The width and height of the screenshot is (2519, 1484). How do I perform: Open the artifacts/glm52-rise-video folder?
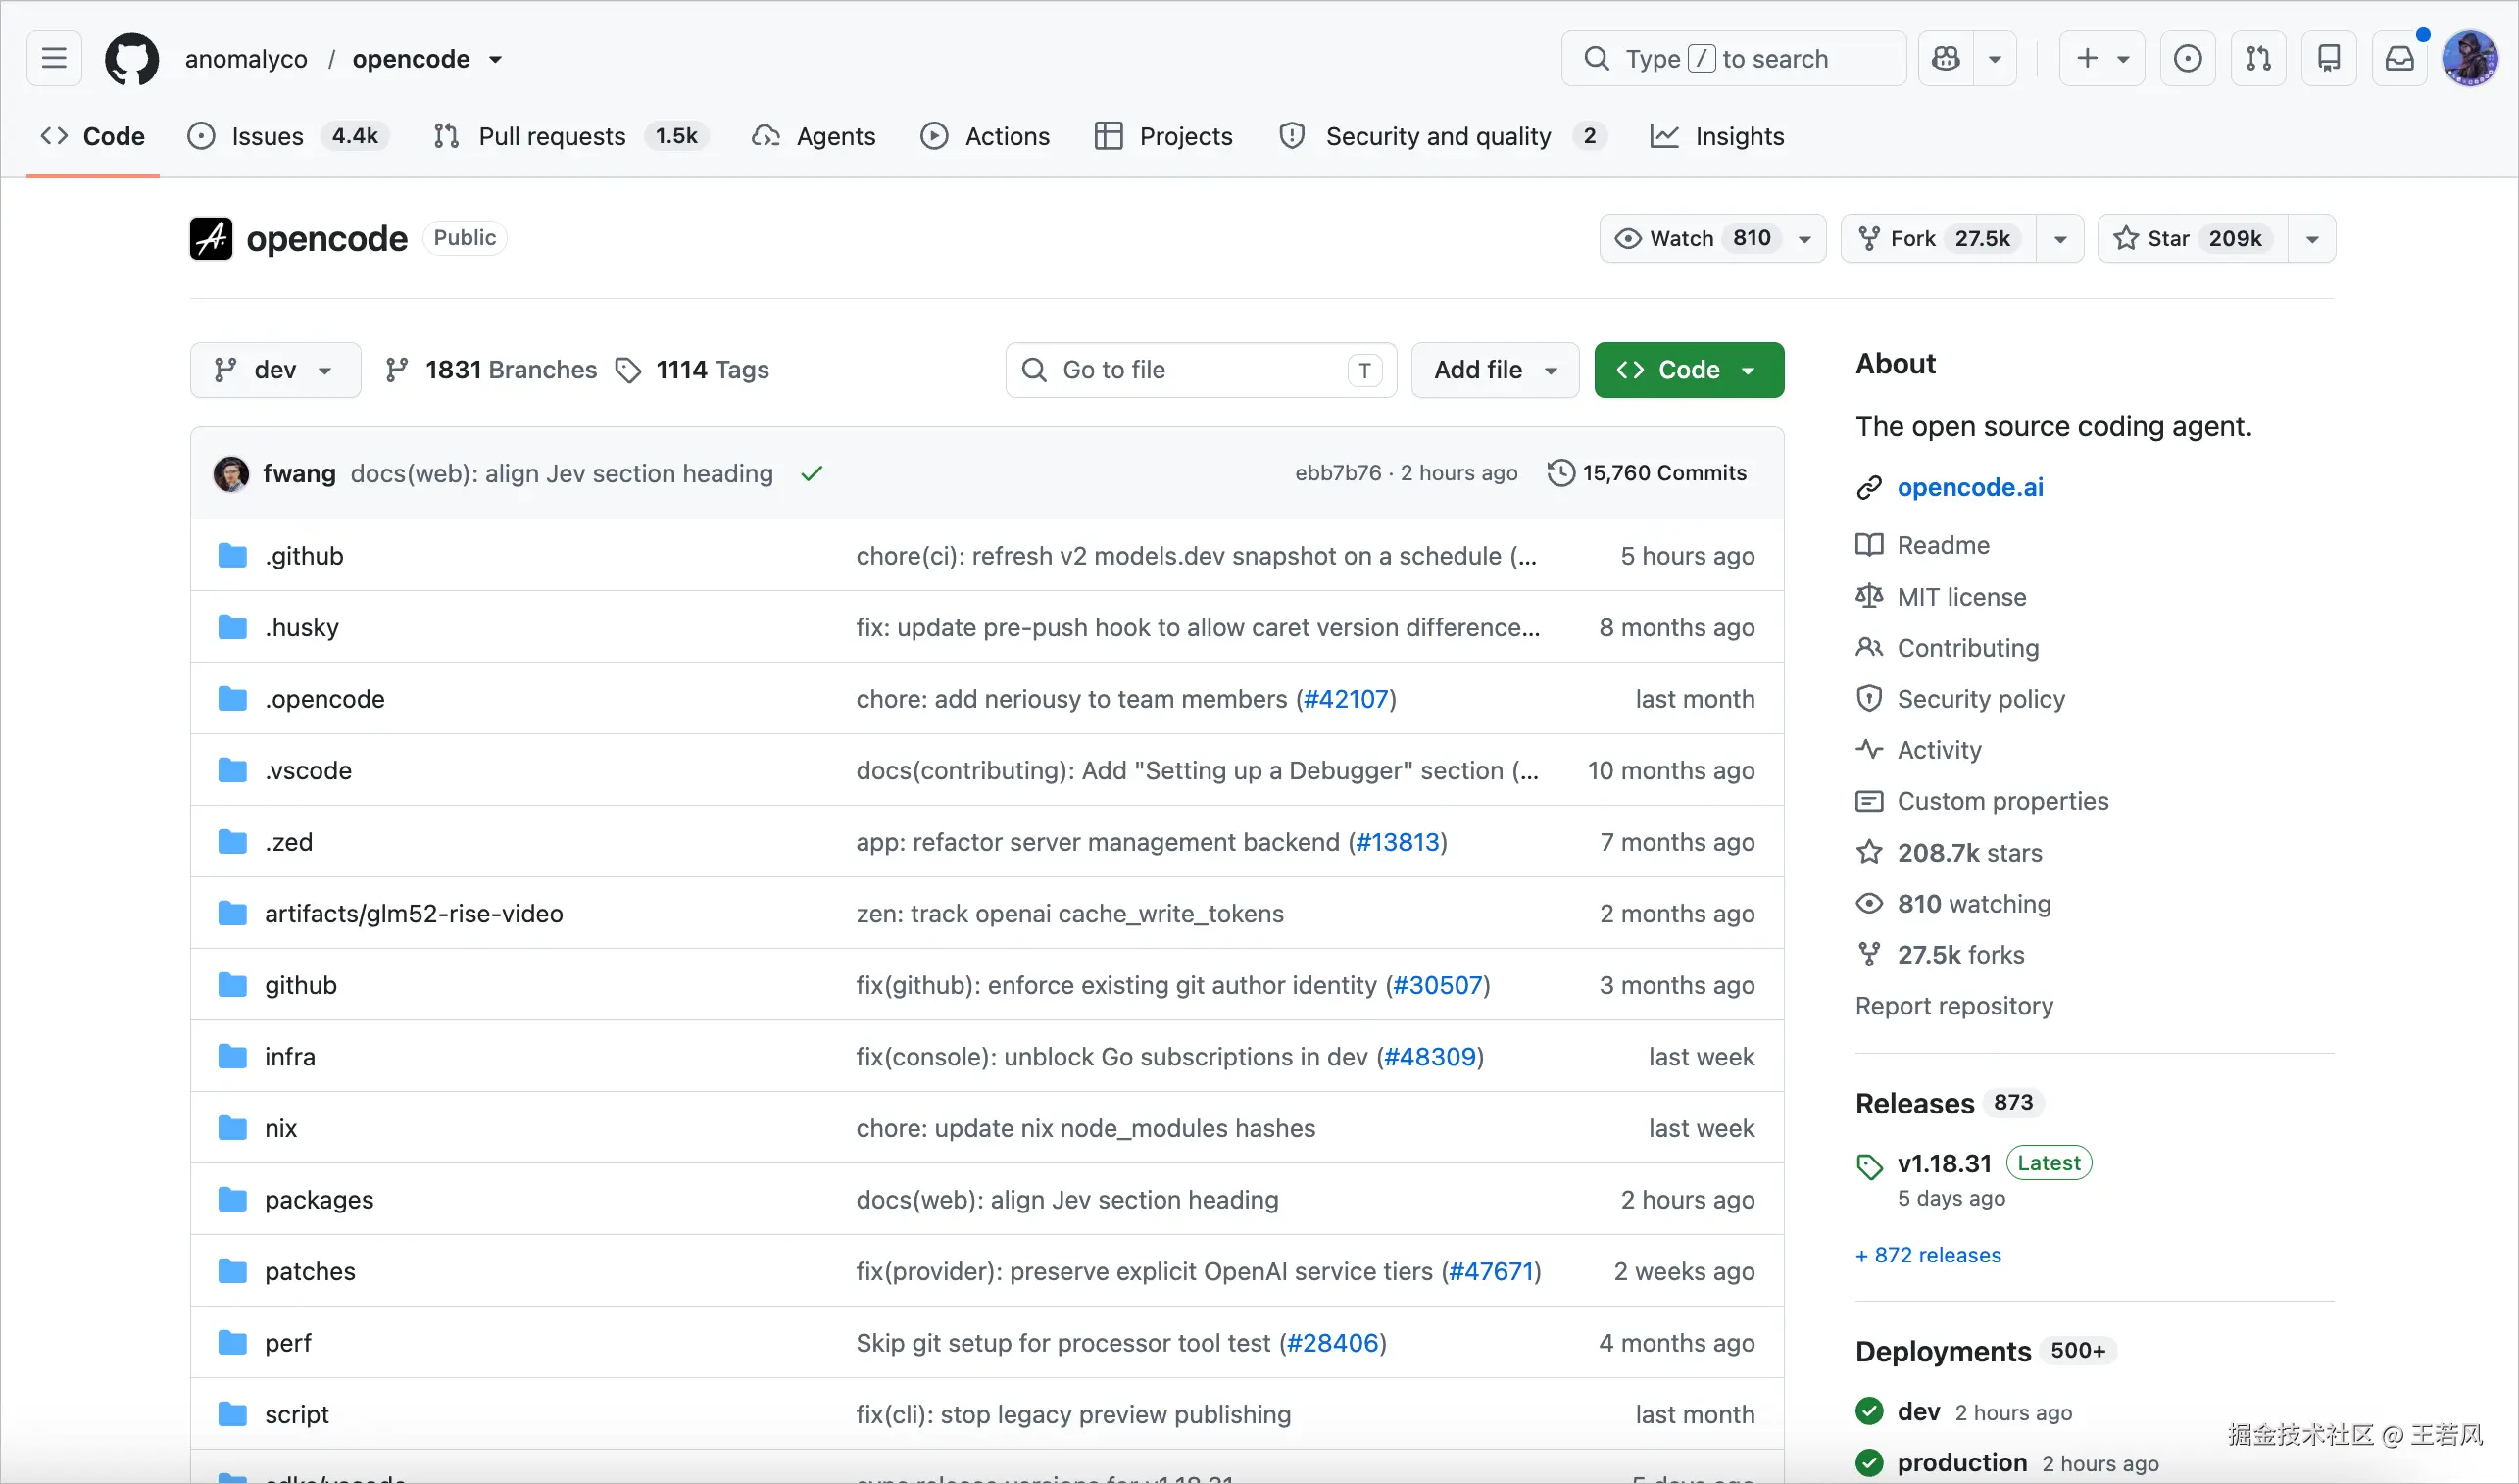click(414, 913)
